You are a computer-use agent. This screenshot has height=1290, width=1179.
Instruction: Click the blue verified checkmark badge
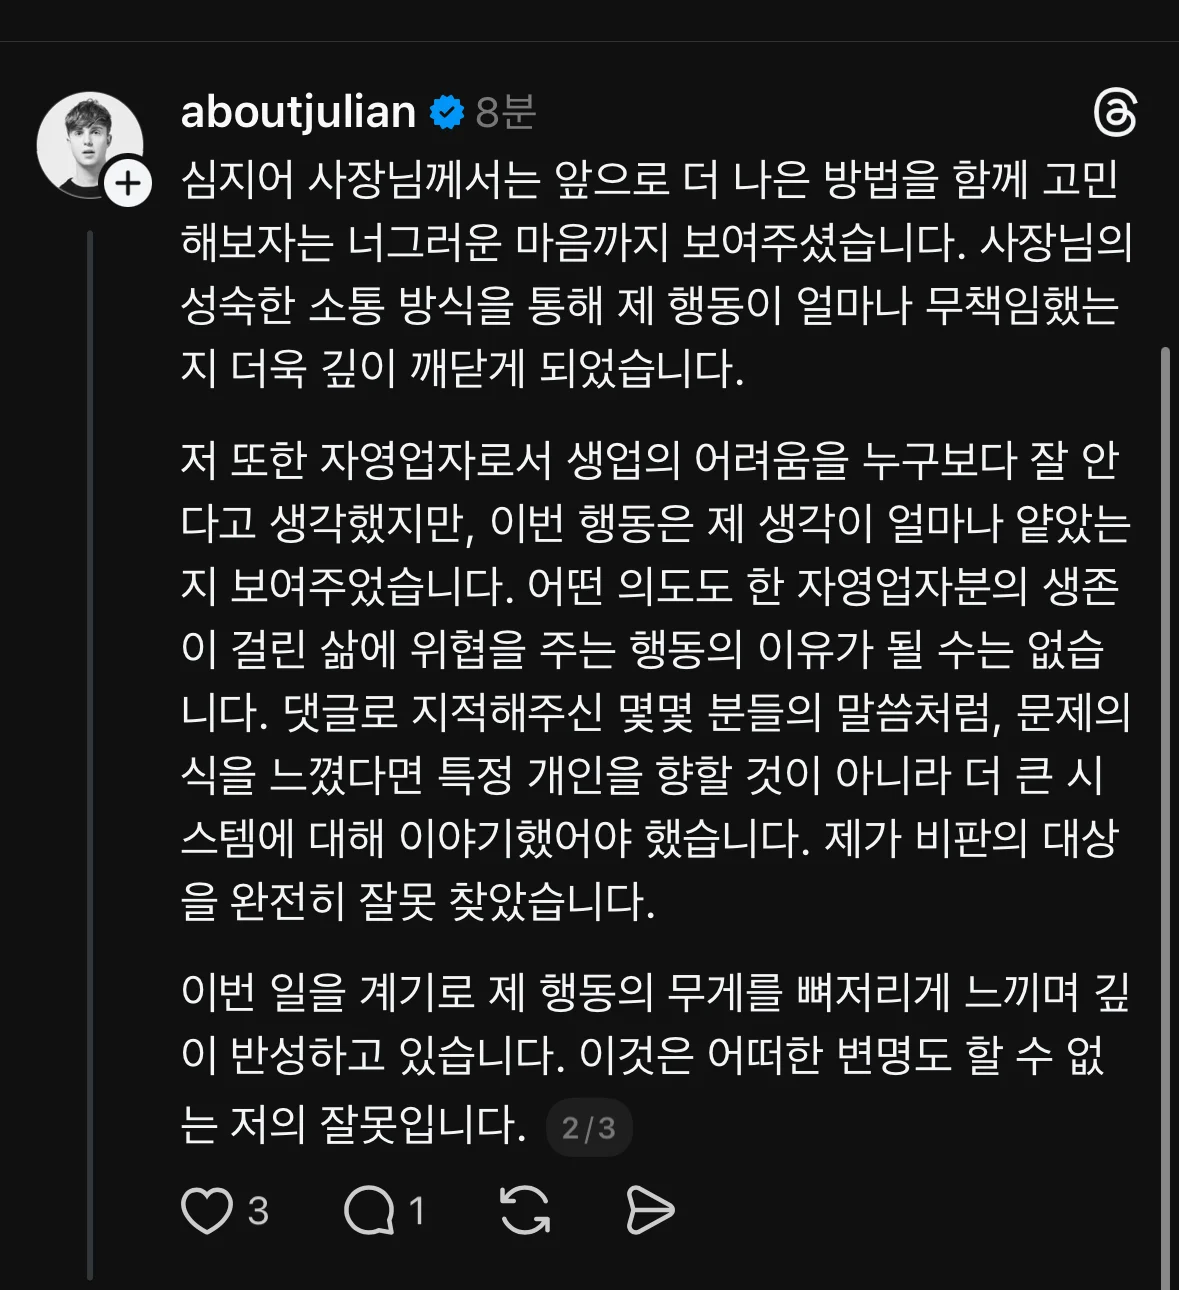(x=446, y=112)
